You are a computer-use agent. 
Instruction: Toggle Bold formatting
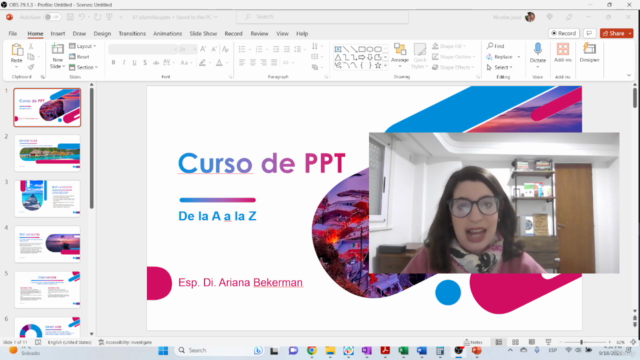point(113,62)
